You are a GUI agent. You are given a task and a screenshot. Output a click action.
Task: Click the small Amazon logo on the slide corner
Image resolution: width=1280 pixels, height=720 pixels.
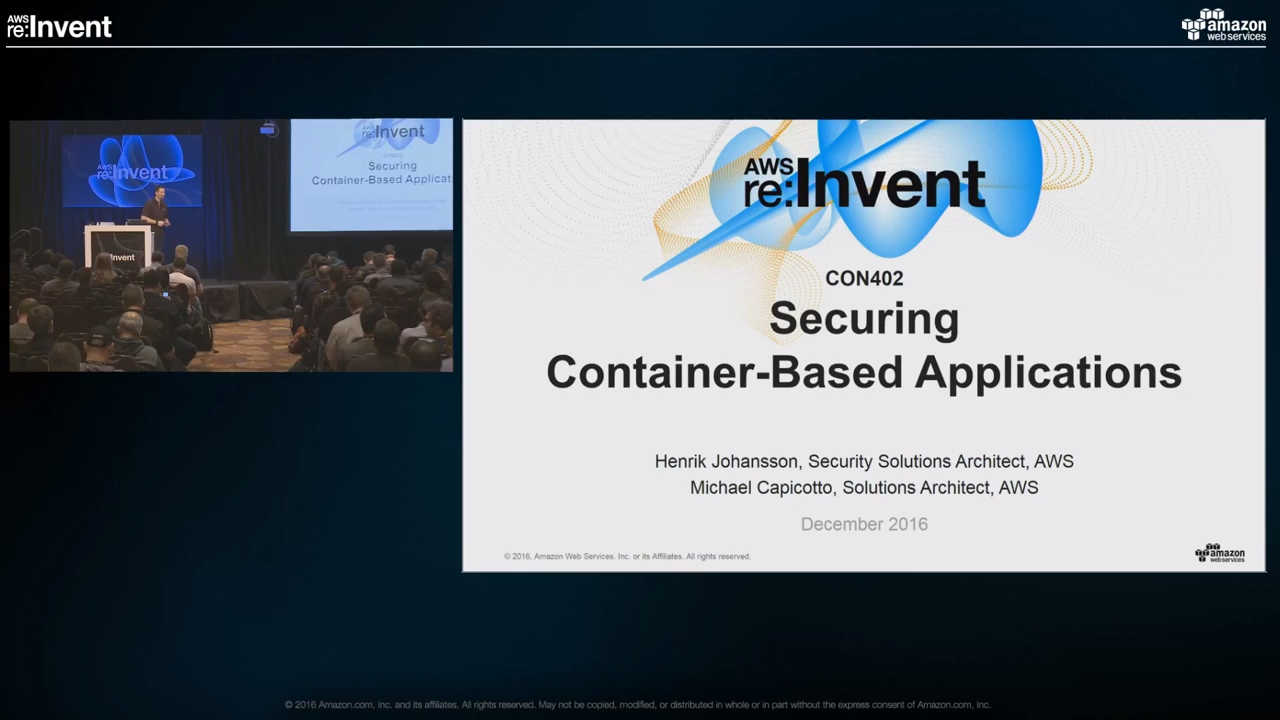point(1219,553)
